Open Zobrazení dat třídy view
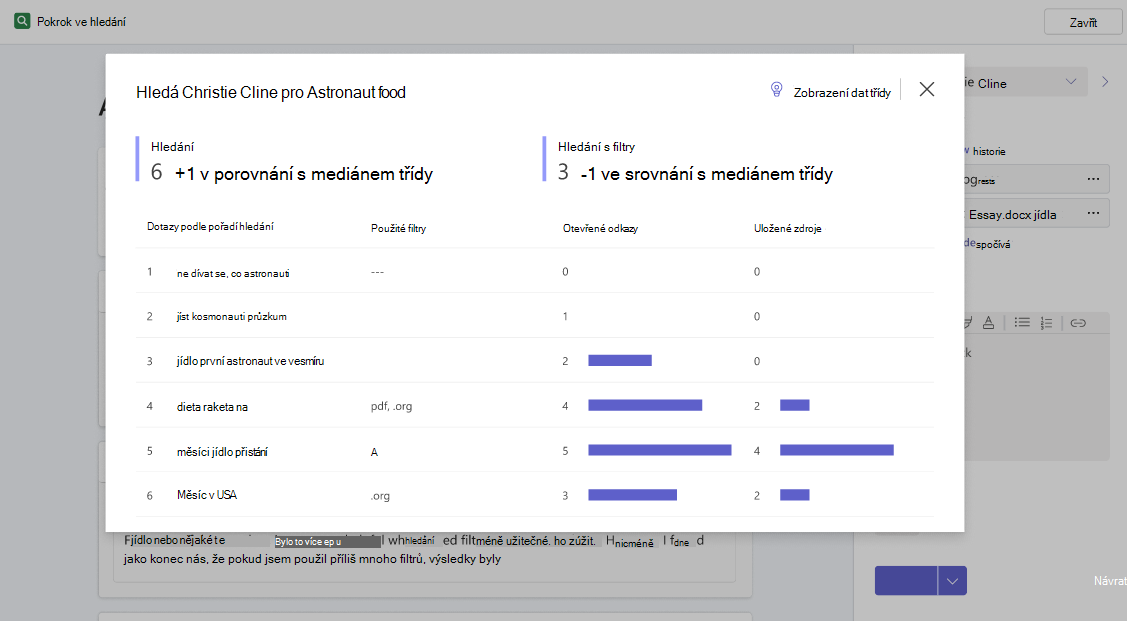Screen dimensions: 1127x621 [842, 93]
